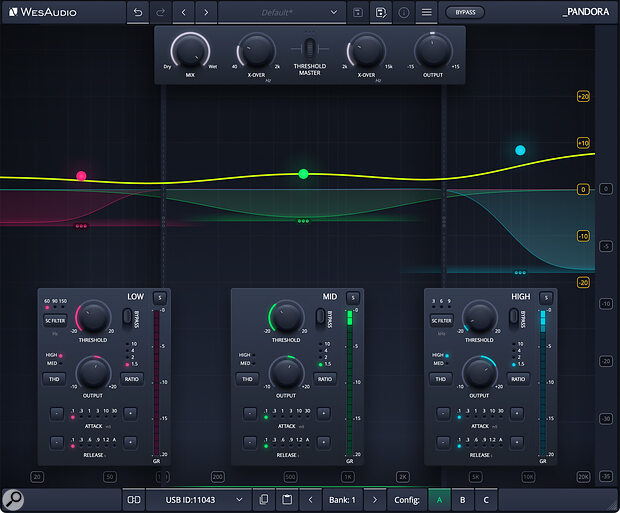Toggle HIGH band SC FILTER
The image size is (620, 513).
coord(441,320)
